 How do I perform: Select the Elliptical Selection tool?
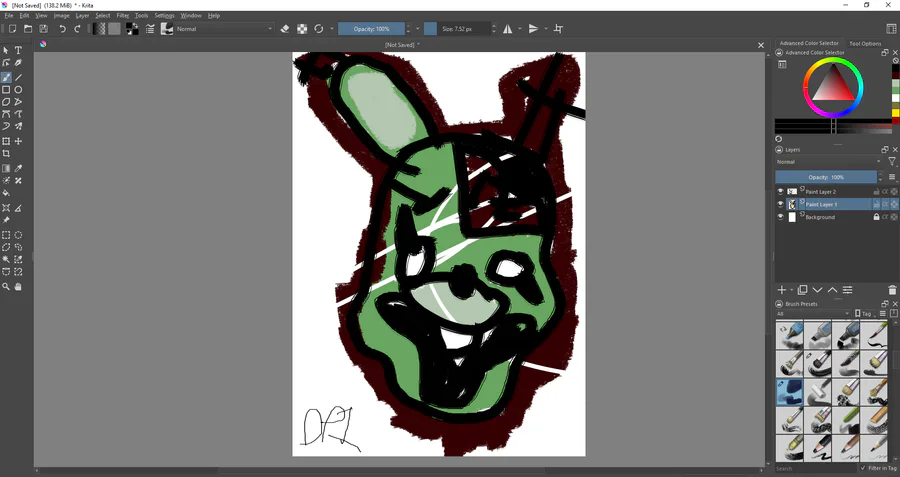tap(18, 235)
